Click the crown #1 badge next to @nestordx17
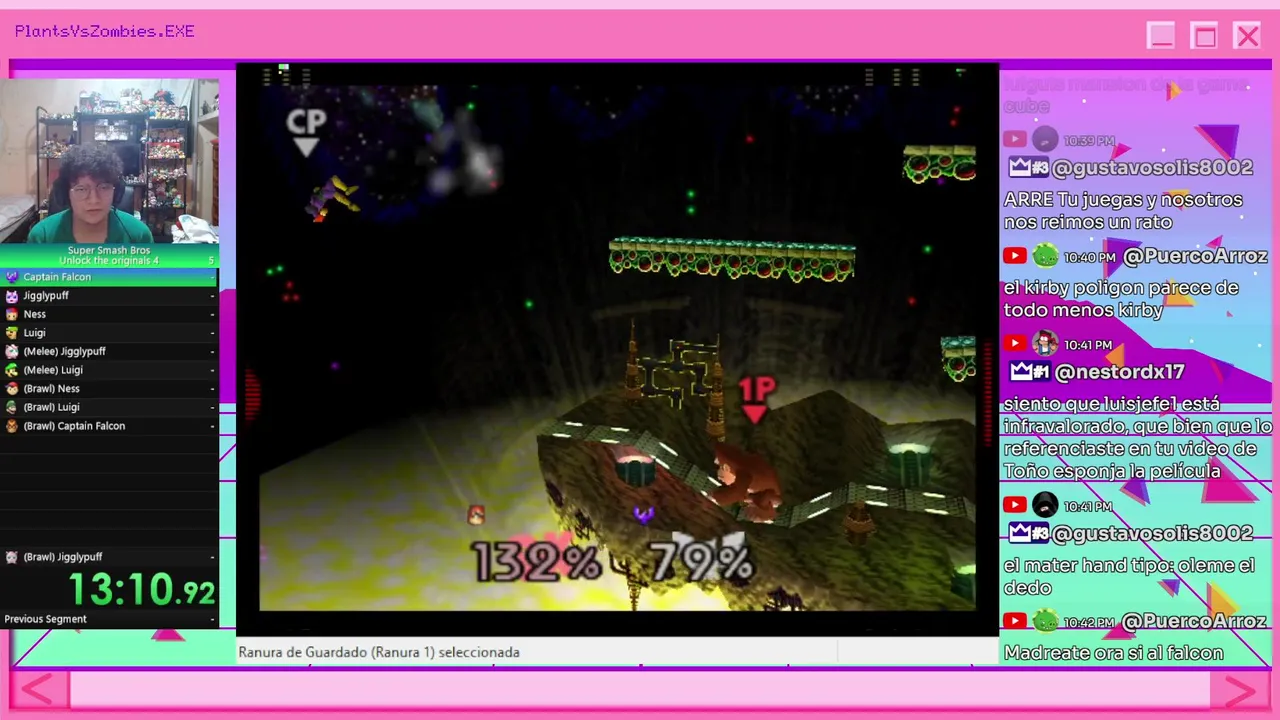The width and height of the screenshot is (1280, 720). [x=1028, y=372]
